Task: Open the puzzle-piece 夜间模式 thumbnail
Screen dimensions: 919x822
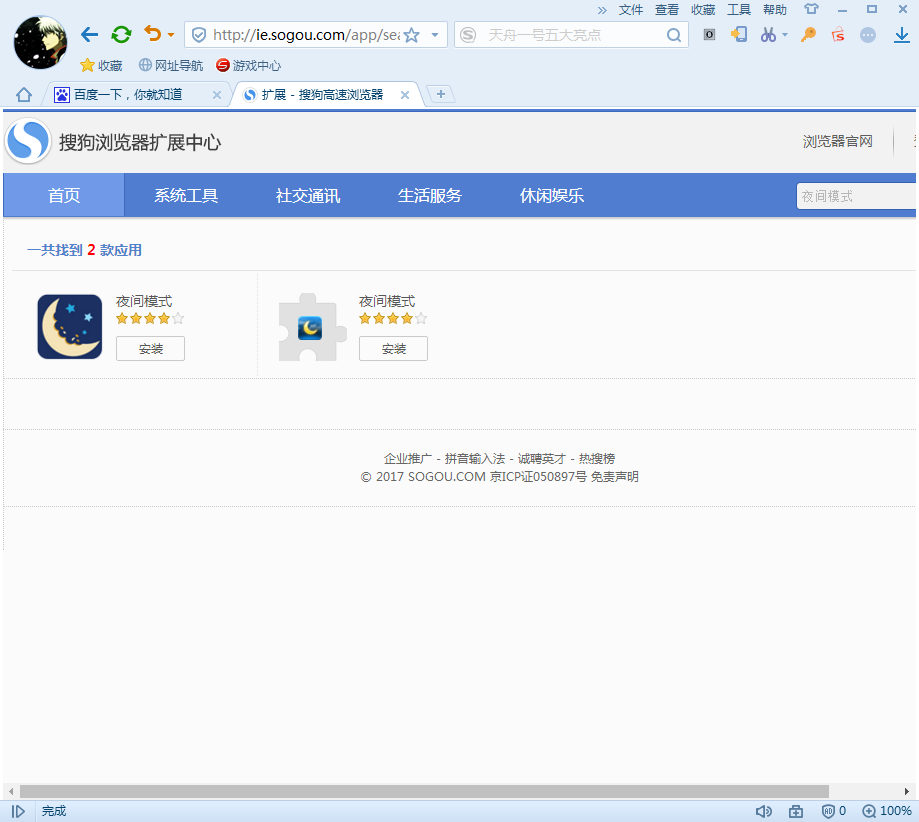Action: [x=312, y=327]
